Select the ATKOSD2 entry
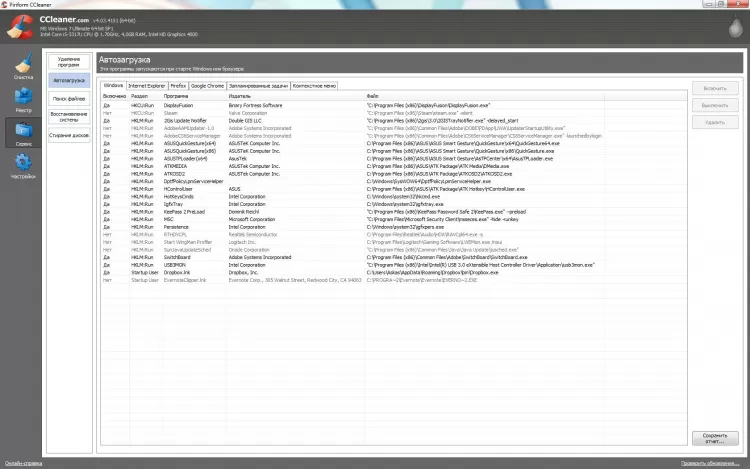The image size is (750, 469). pyautogui.click(x=394, y=174)
